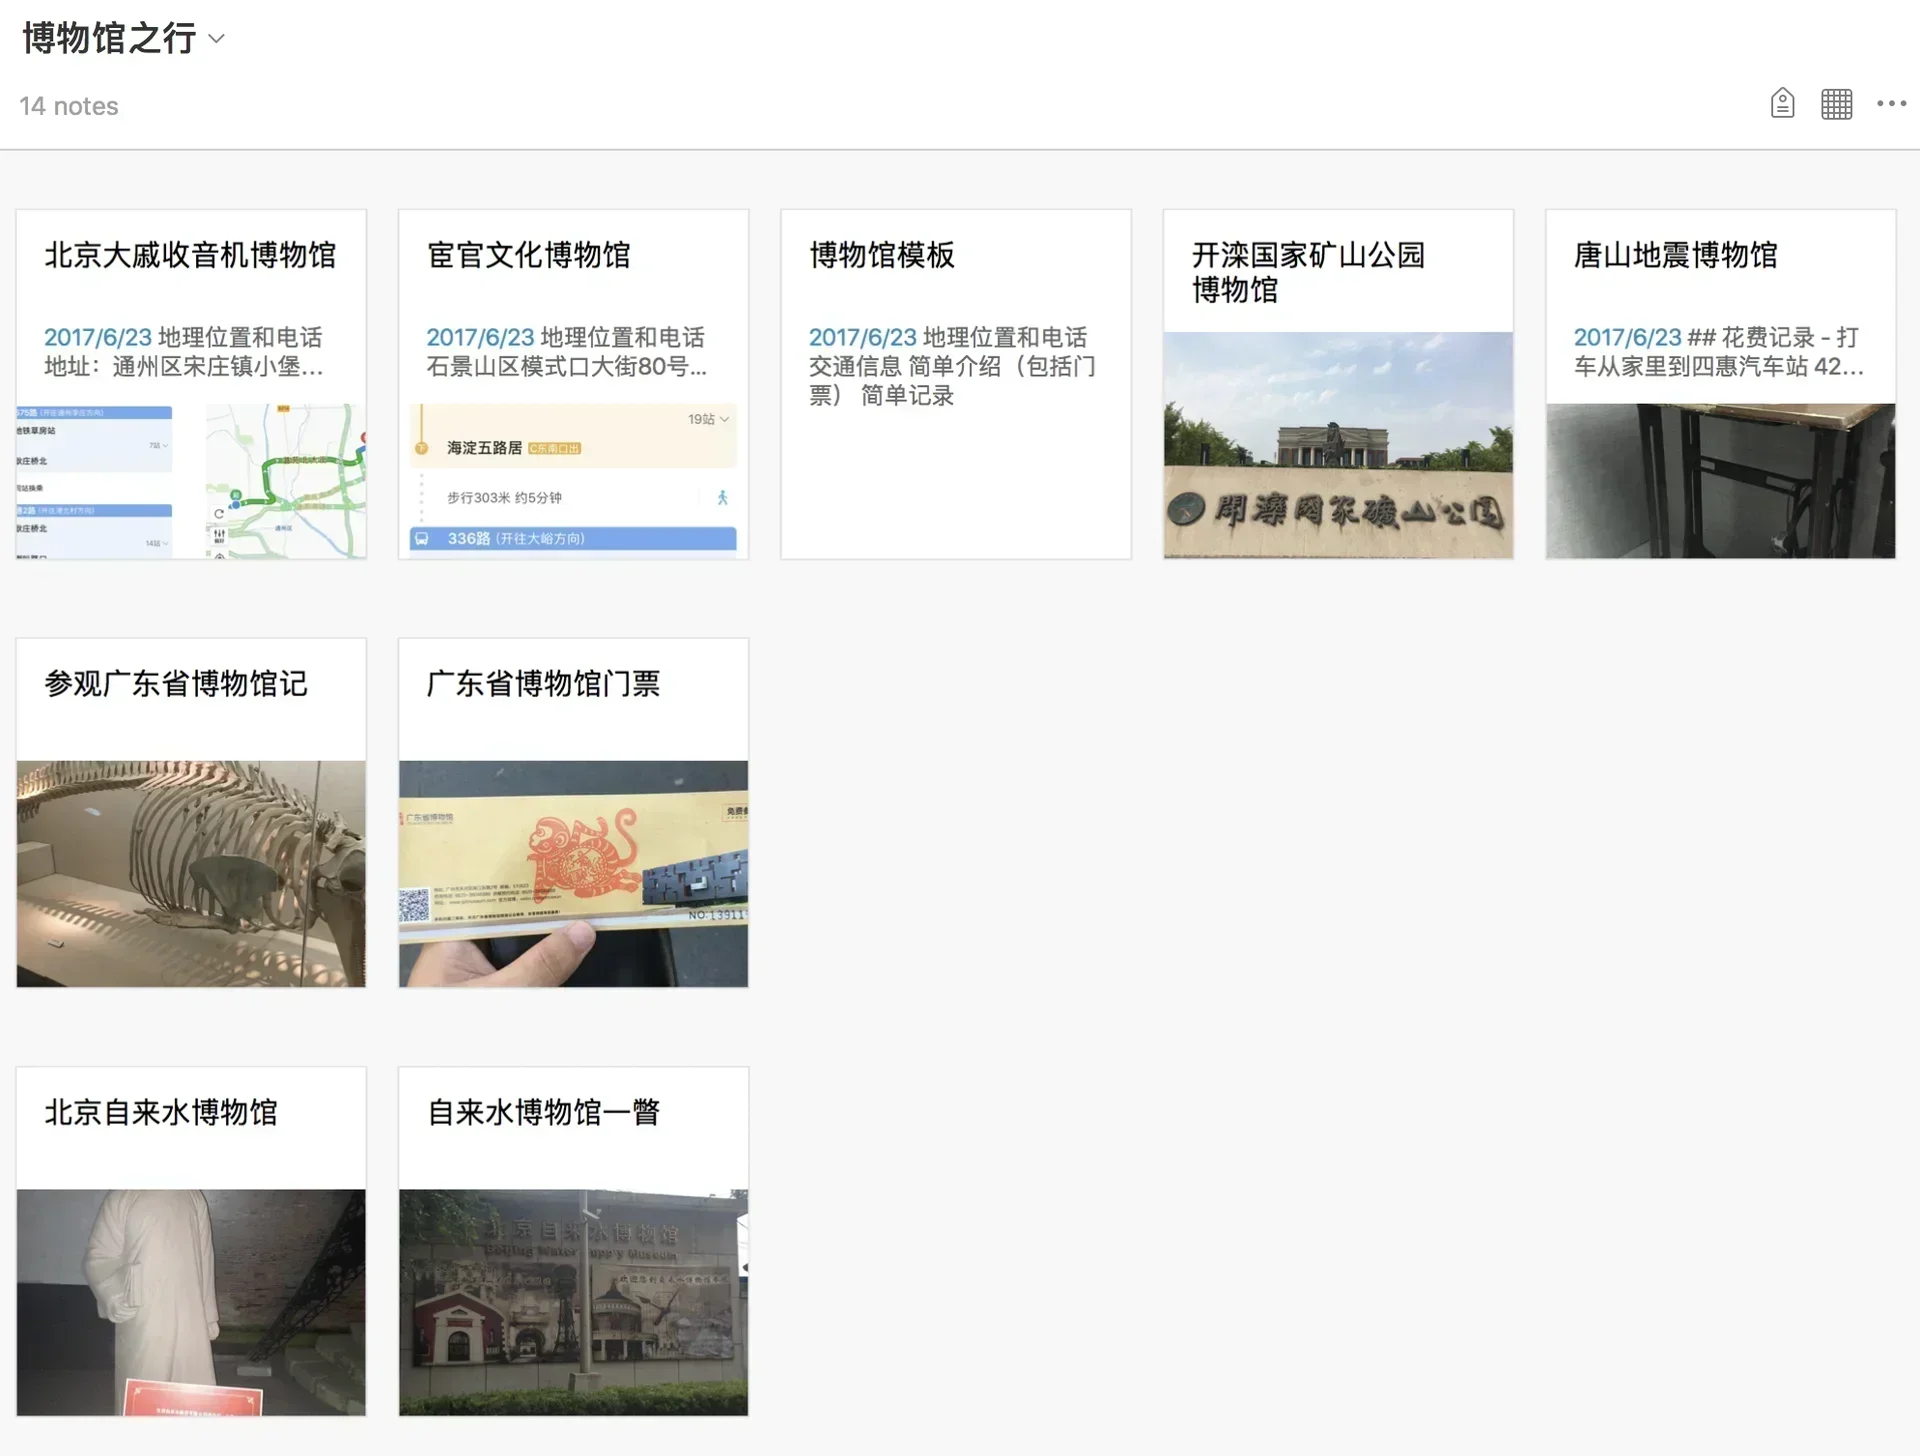
Task: Click the 开滦国家矿山公园 sign photo thumbnail
Action: (x=1338, y=445)
